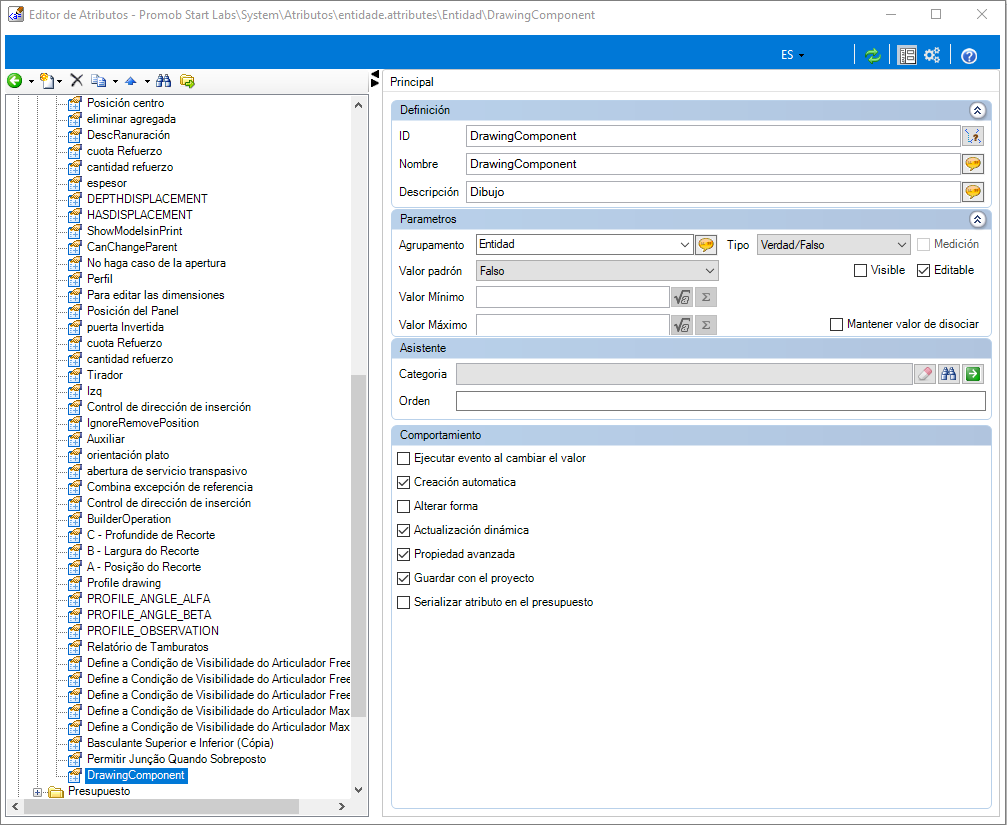Click translation bubble icon beside Descripción
Image resolution: width=1007 pixels, height=825 pixels.
click(973, 192)
